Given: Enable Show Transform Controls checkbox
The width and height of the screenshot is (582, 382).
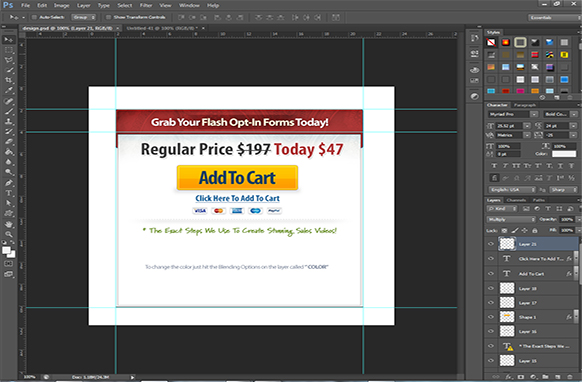Looking at the screenshot, I should tap(108, 17).
